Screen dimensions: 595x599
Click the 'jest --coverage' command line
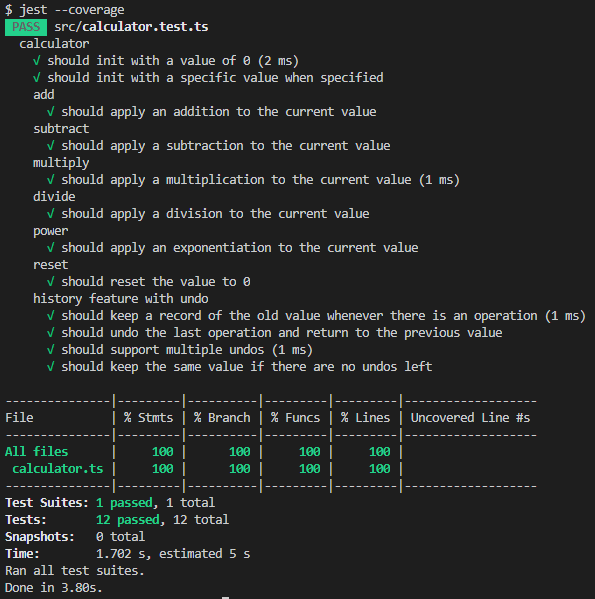72,10
